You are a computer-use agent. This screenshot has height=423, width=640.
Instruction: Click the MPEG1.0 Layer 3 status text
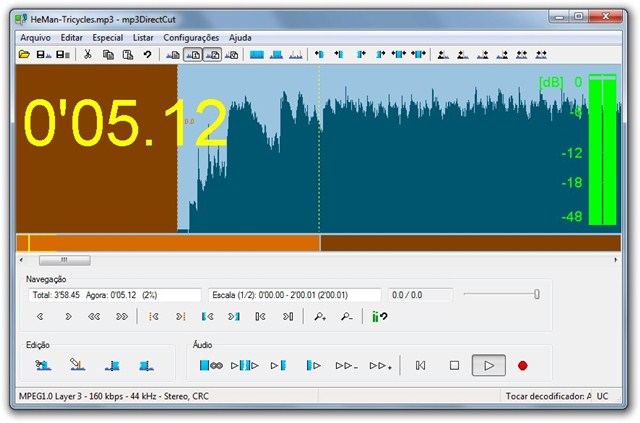114,396
